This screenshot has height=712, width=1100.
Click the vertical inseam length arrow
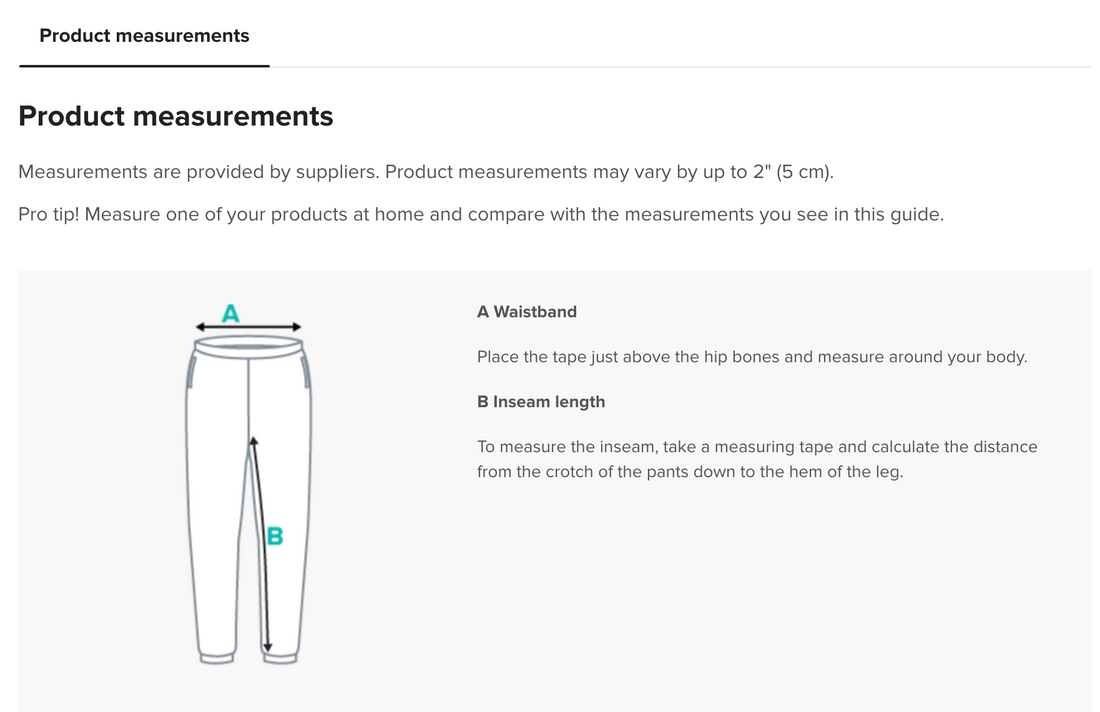point(261,545)
